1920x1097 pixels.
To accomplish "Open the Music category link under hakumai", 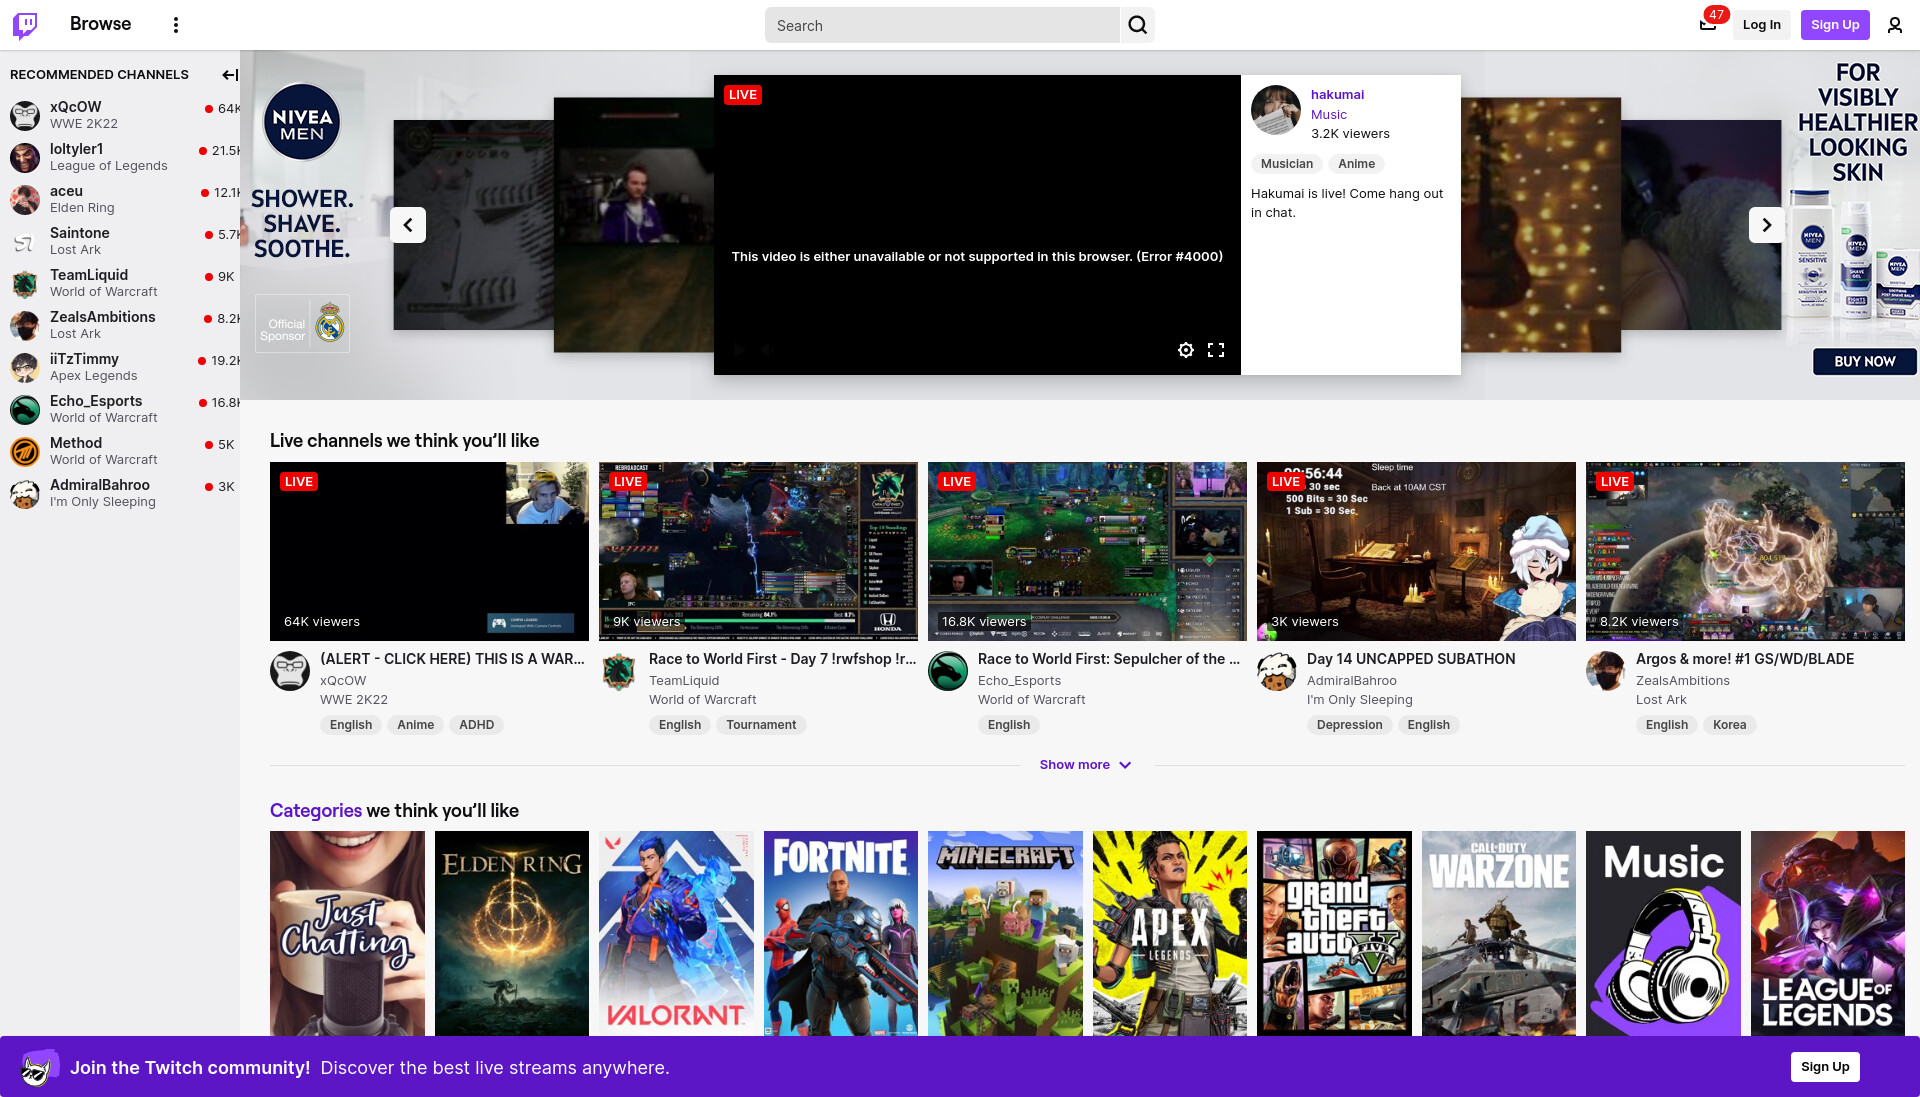I will (x=1329, y=115).
